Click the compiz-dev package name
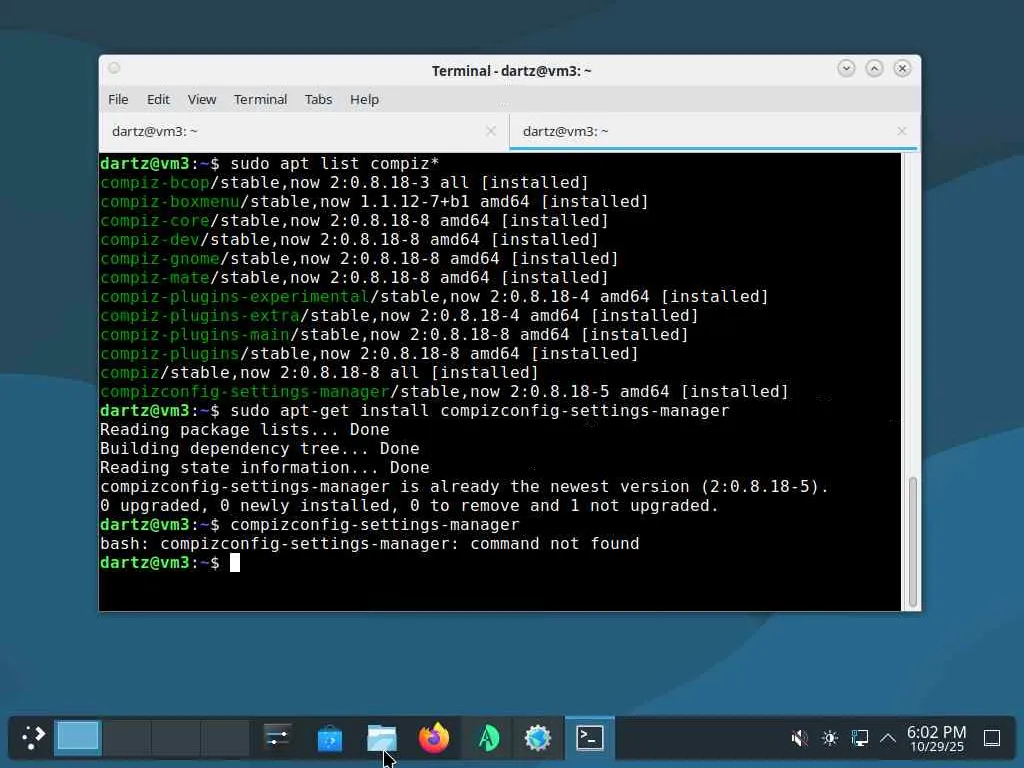This screenshot has width=1024, height=768. pyautogui.click(x=150, y=239)
